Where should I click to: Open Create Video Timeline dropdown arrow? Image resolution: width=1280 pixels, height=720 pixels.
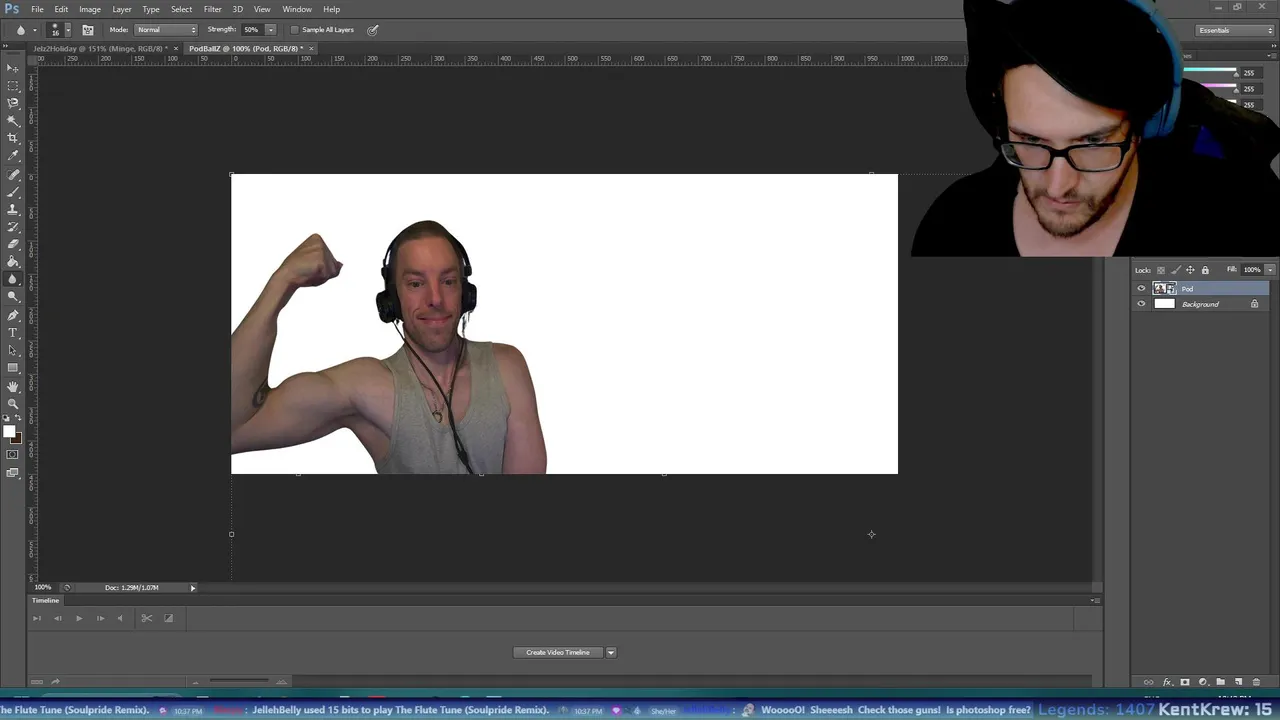611,652
